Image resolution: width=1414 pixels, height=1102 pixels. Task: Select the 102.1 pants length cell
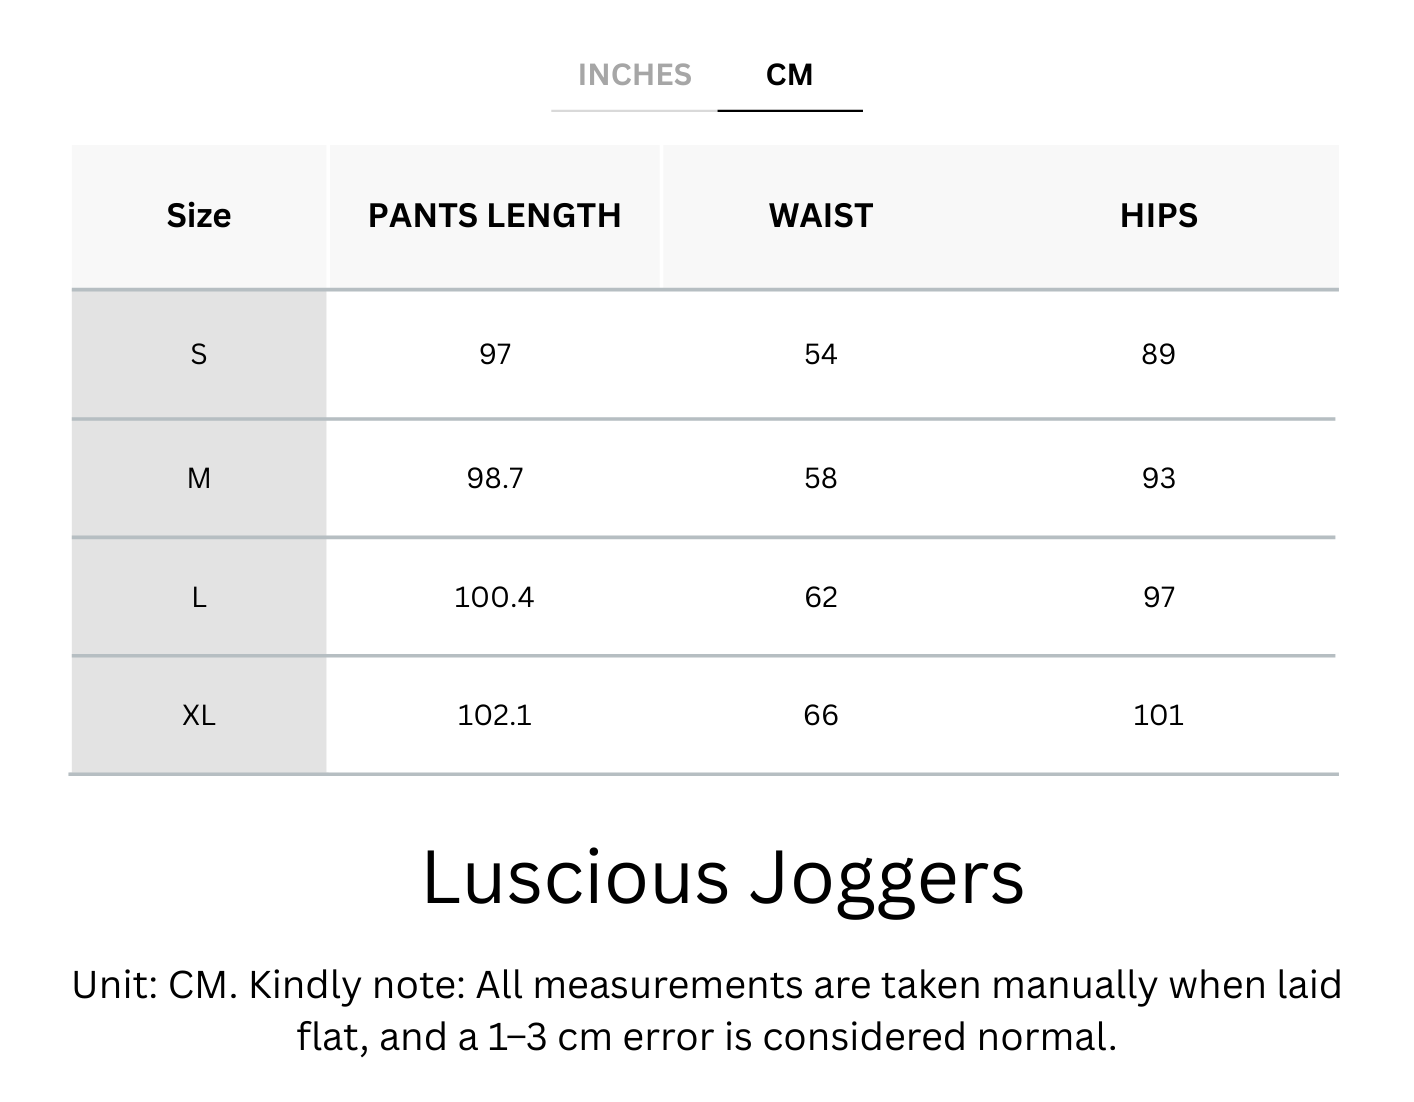[x=494, y=715]
